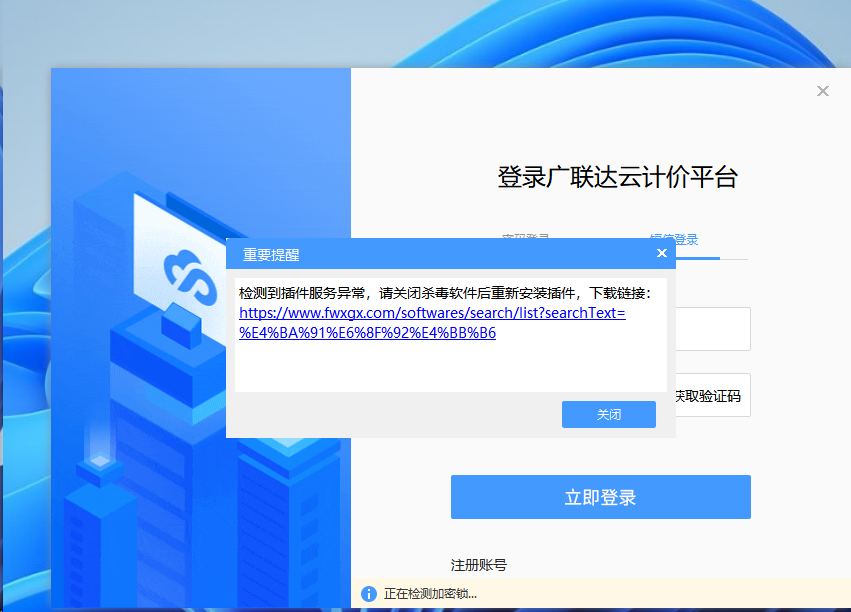Open the 注册账号 register link
This screenshot has width=851, height=612.
coord(479,565)
